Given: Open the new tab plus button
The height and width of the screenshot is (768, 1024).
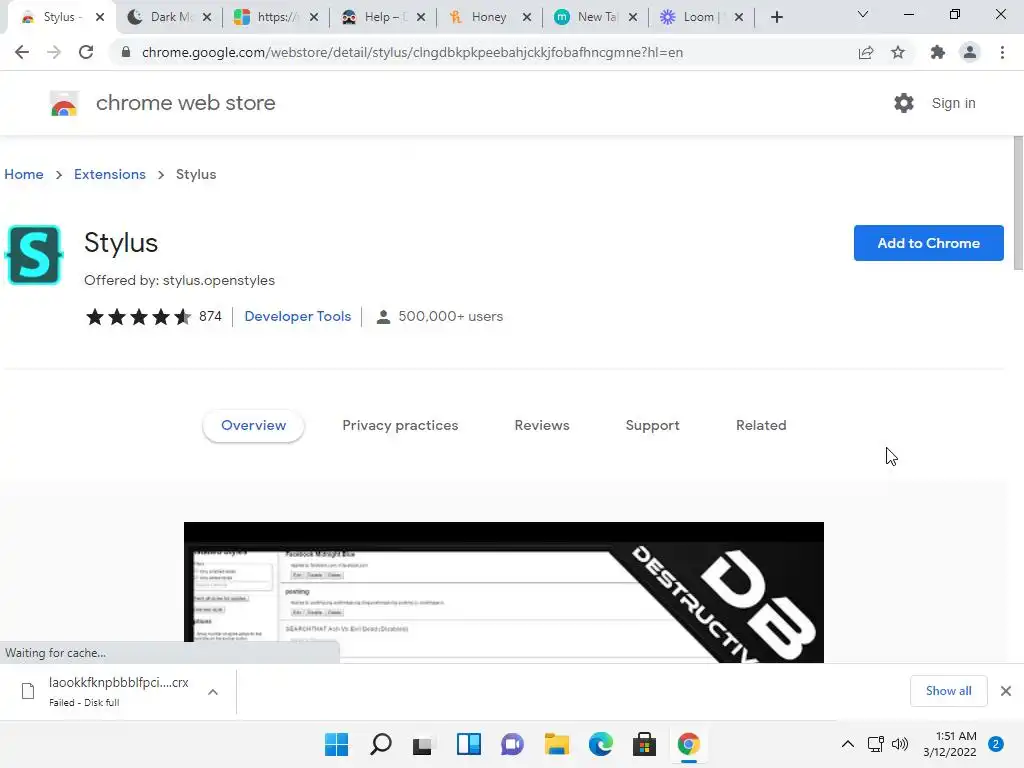Looking at the screenshot, I should (776, 18).
